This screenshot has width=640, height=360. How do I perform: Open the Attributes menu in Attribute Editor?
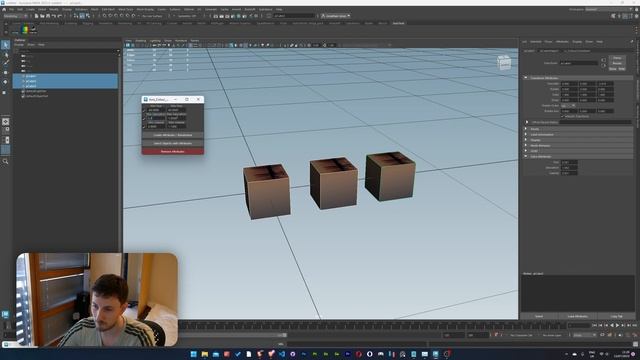[x=562, y=42]
